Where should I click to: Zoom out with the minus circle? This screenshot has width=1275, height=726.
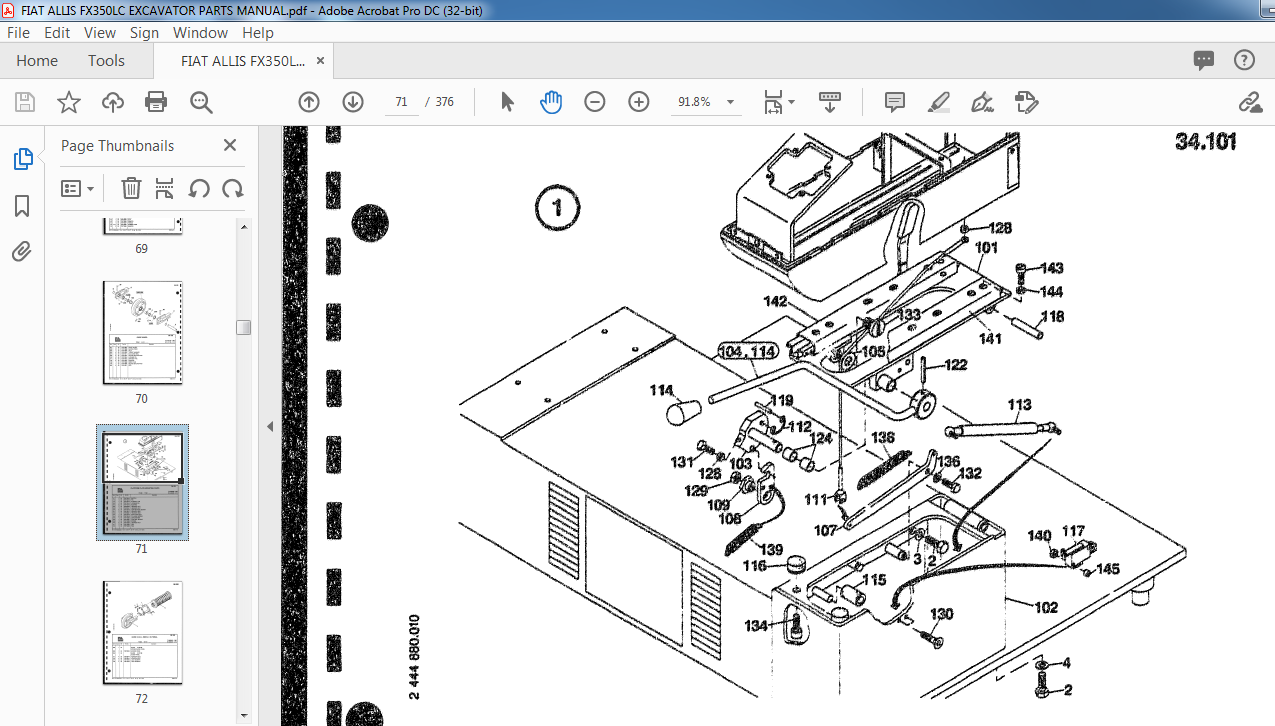point(595,102)
